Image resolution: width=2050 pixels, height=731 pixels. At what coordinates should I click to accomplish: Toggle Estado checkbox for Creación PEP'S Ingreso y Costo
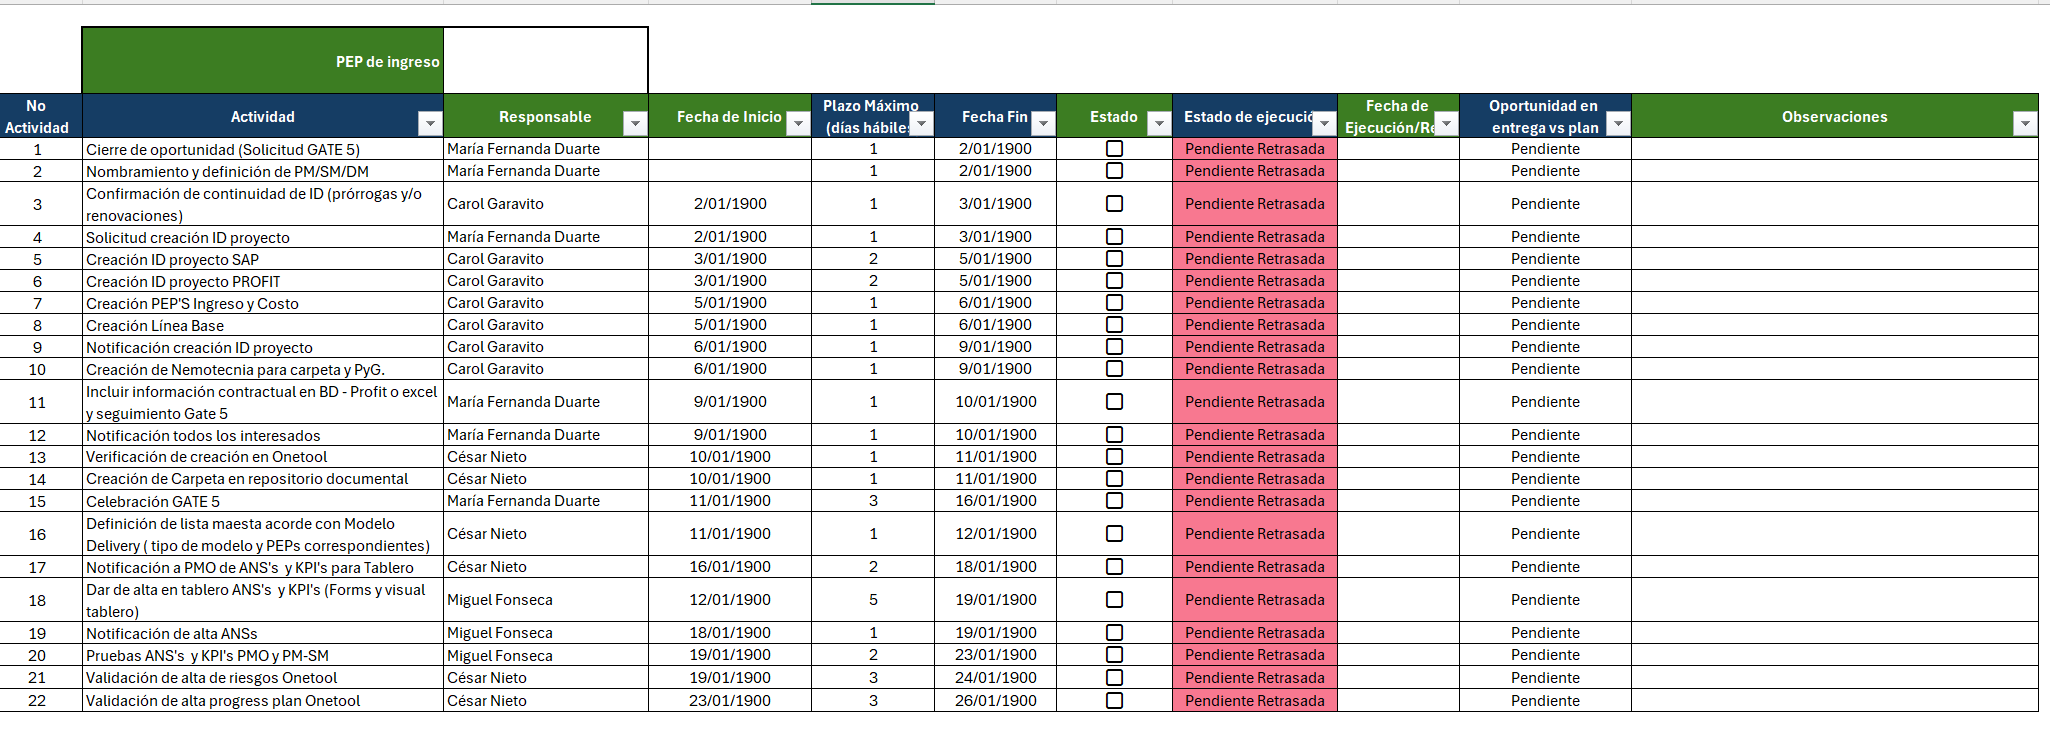point(1114,303)
